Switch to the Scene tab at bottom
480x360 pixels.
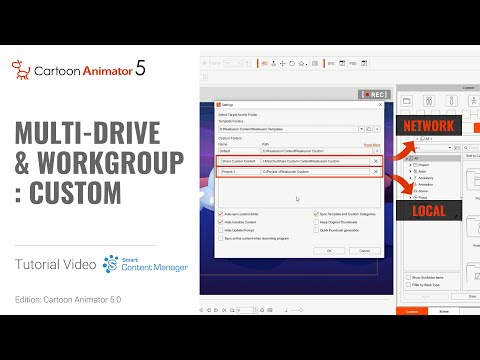[x=444, y=312]
